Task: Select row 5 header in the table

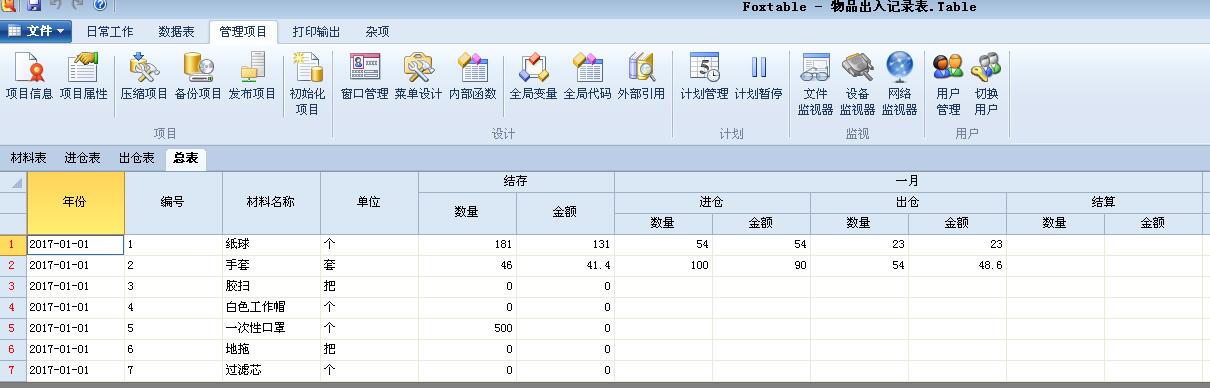Action: pyautogui.click(x=13, y=328)
